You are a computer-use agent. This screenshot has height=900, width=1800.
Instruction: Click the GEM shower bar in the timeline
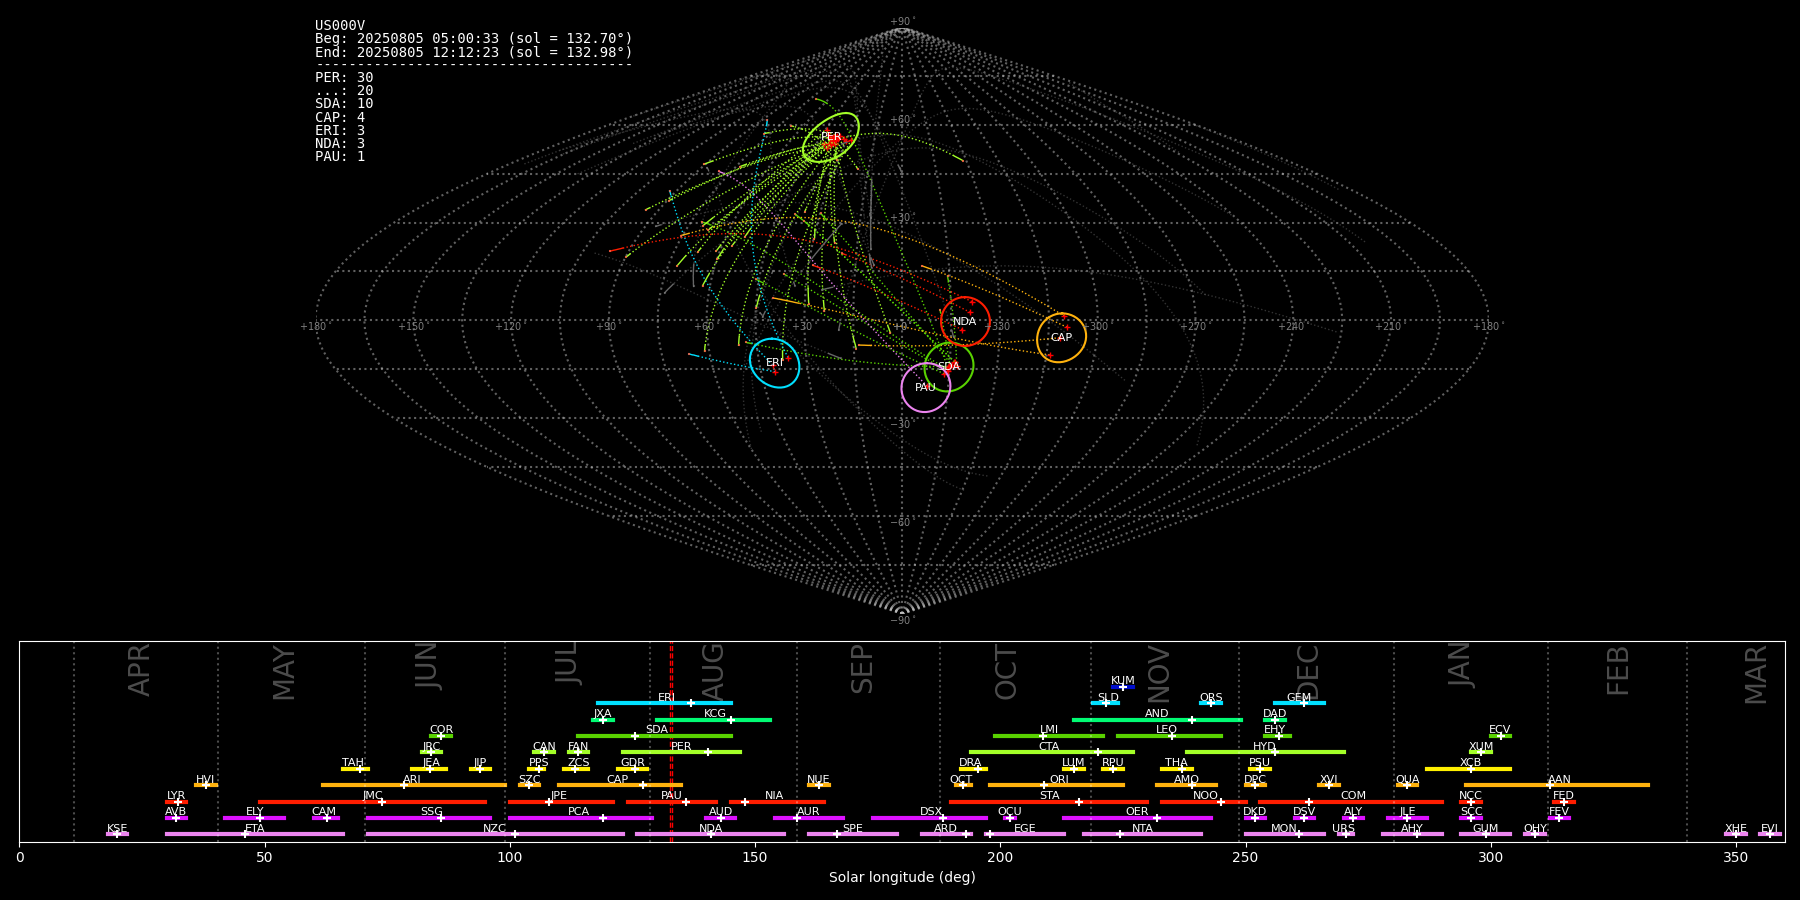tap(1299, 703)
